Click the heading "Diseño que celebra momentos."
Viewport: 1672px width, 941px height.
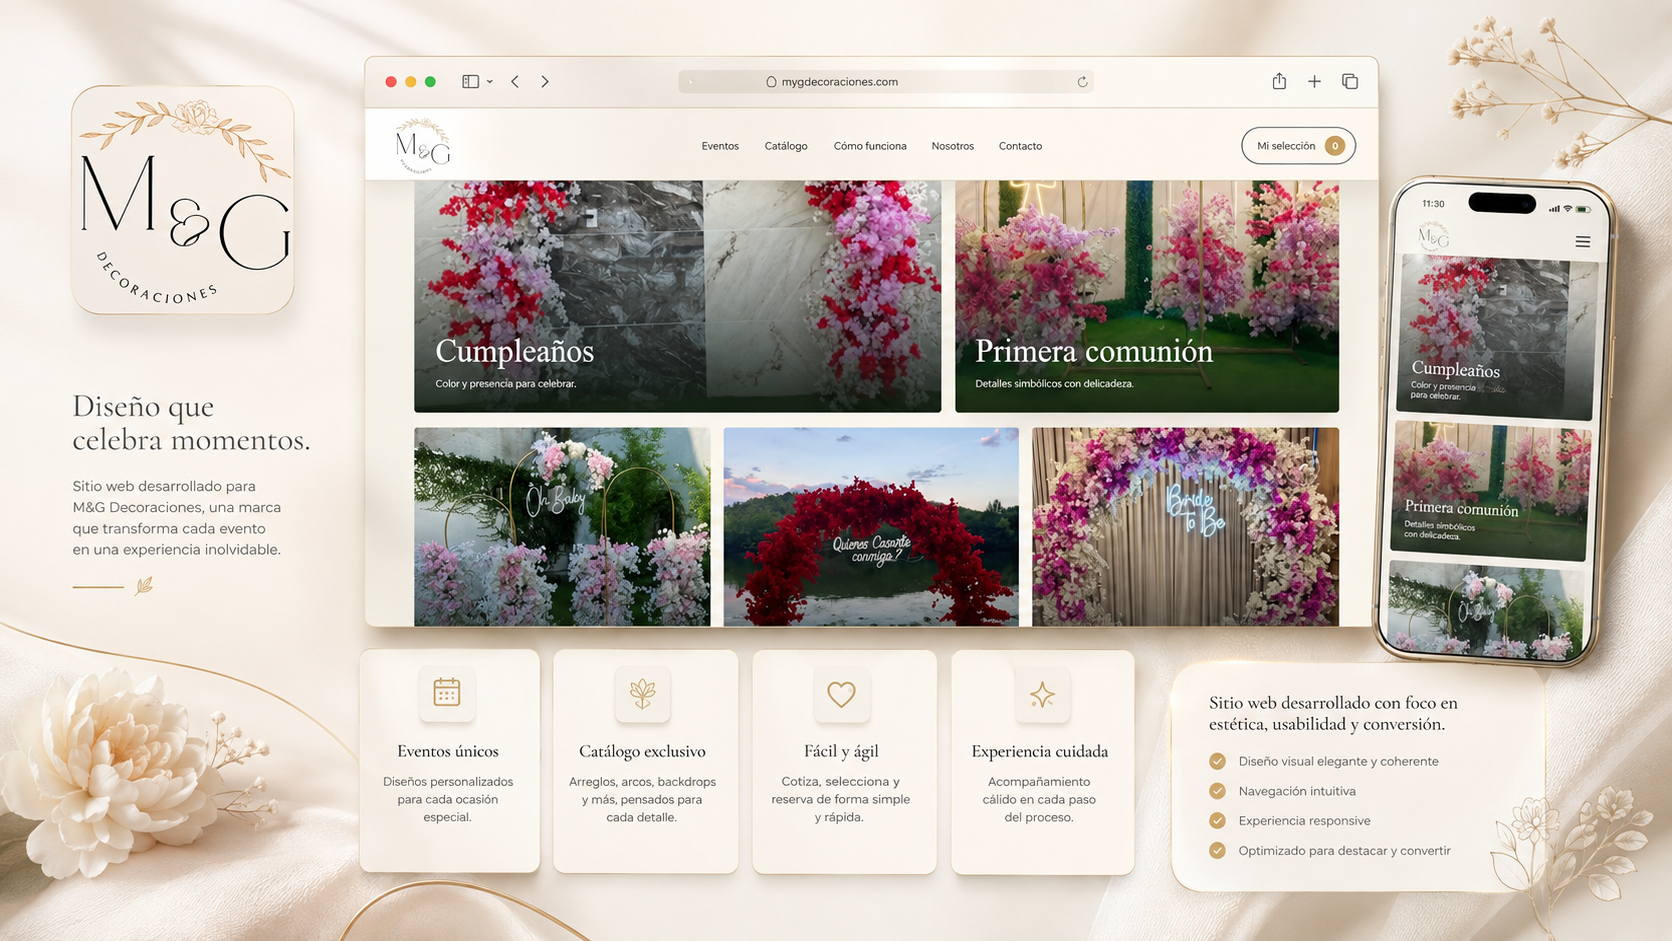191,423
